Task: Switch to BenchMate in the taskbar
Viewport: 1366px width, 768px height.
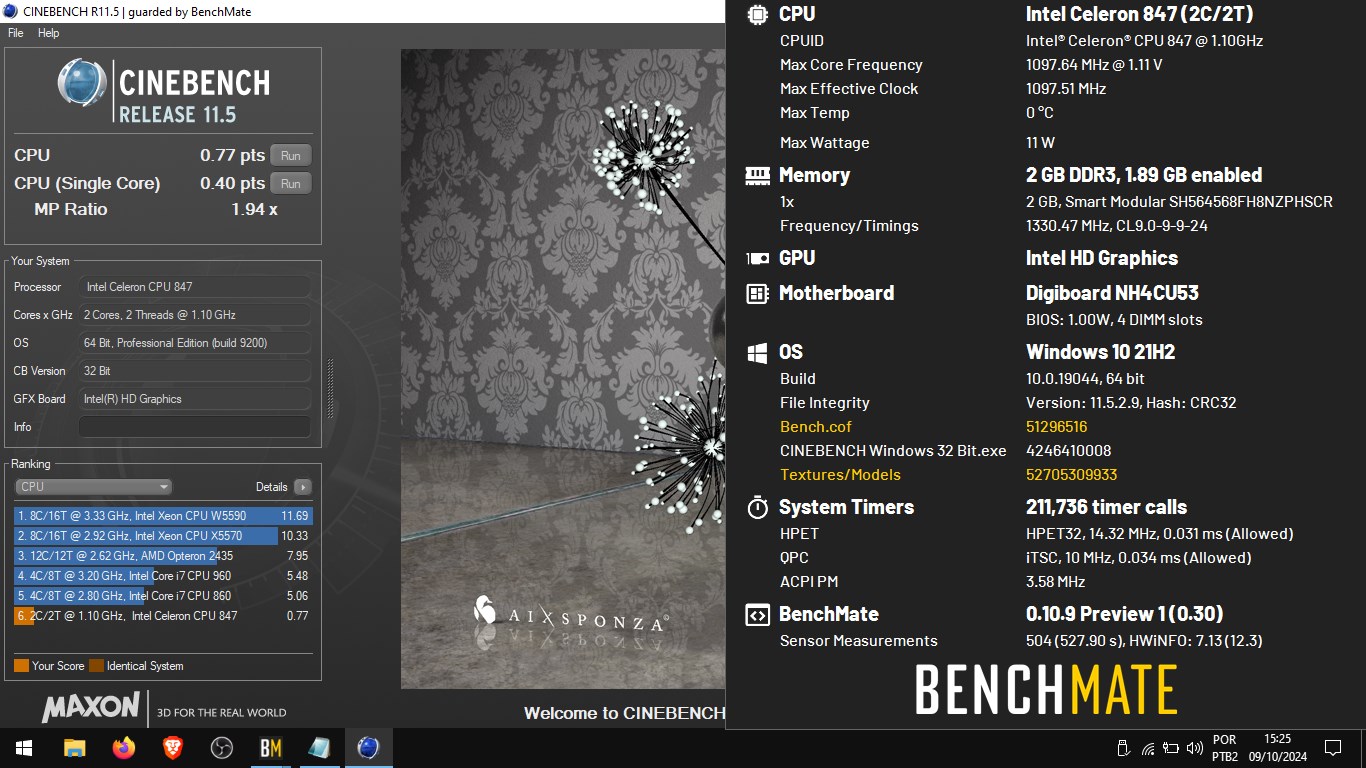Action: click(x=271, y=748)
